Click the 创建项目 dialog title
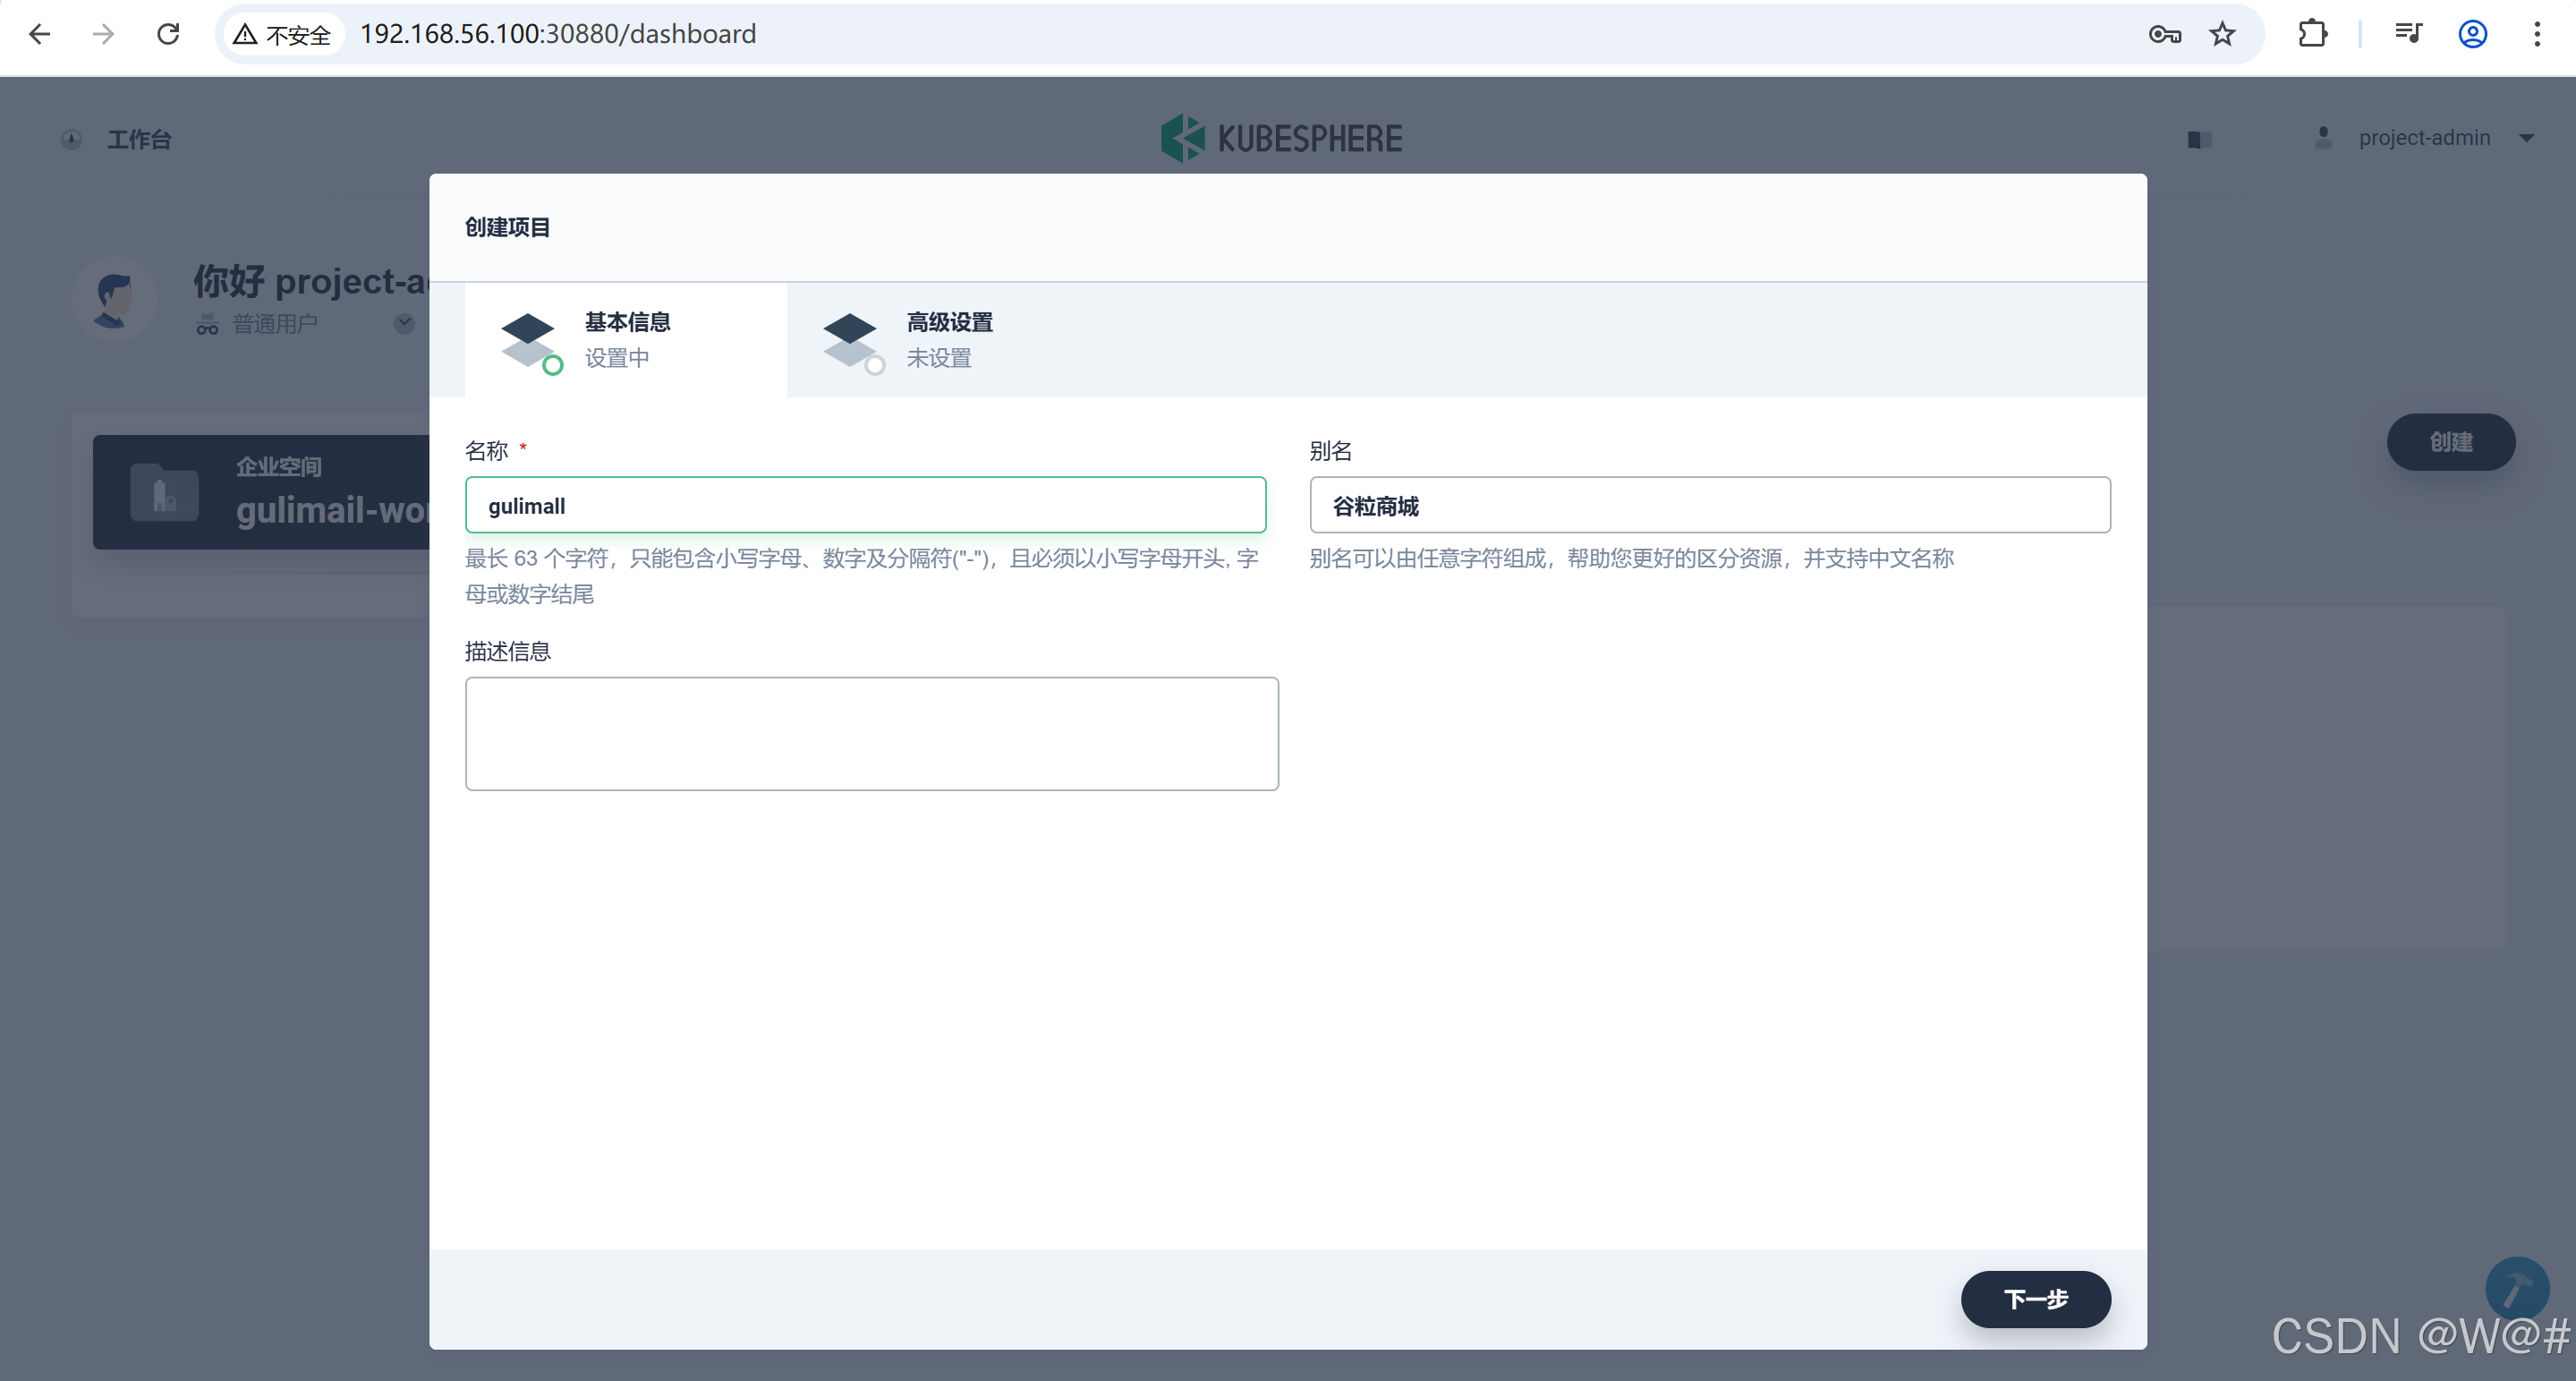Screen dimensions: 2576x1381 click(x=507, y=227)
